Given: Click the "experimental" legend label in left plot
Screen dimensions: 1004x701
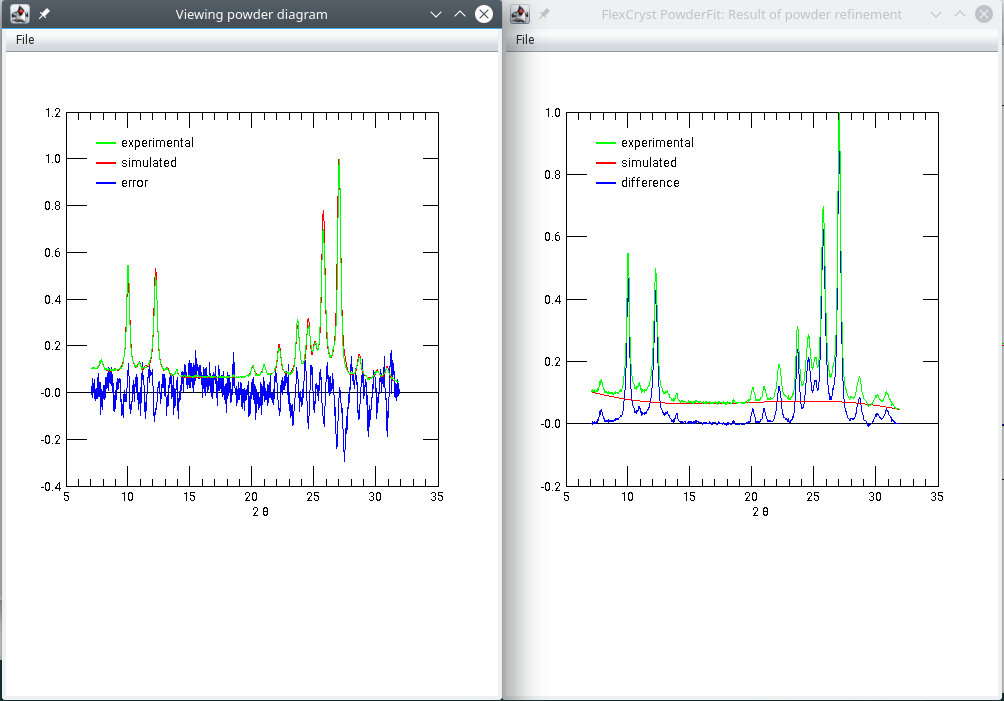Looking at the screenshot, I should click(x=157, y=143).
